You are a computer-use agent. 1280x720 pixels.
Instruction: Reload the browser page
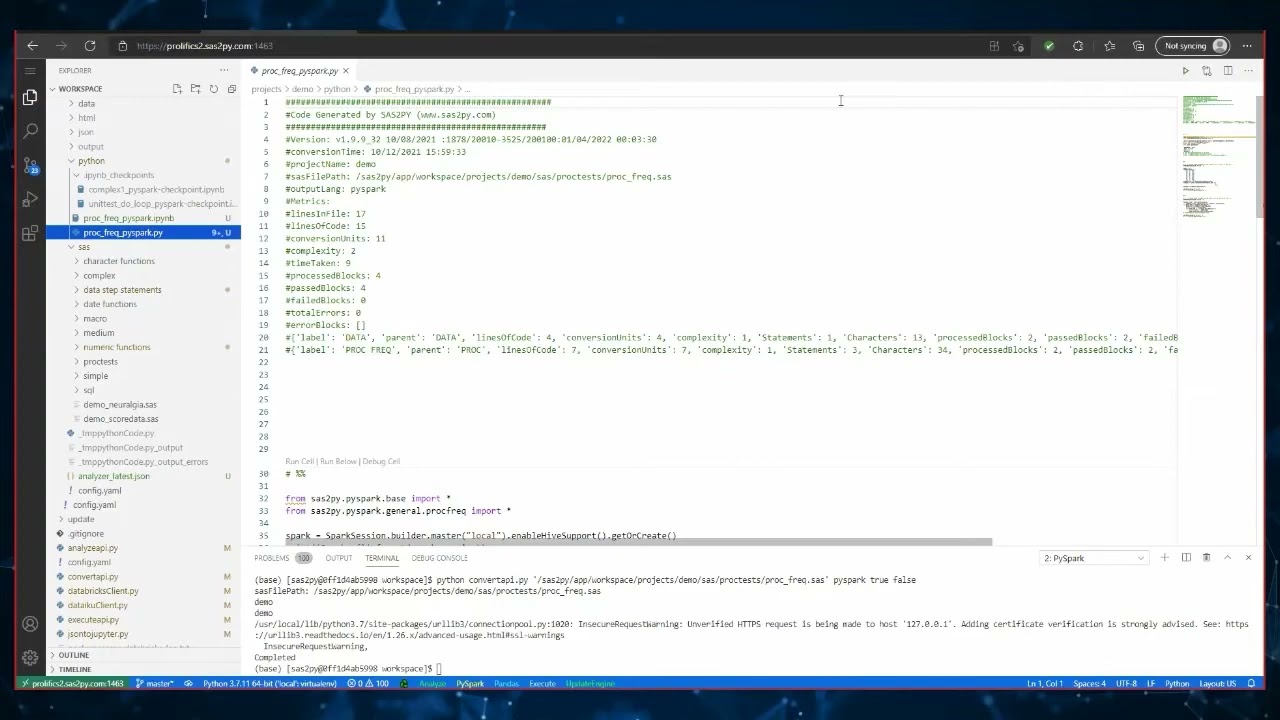tap(90, 46)
